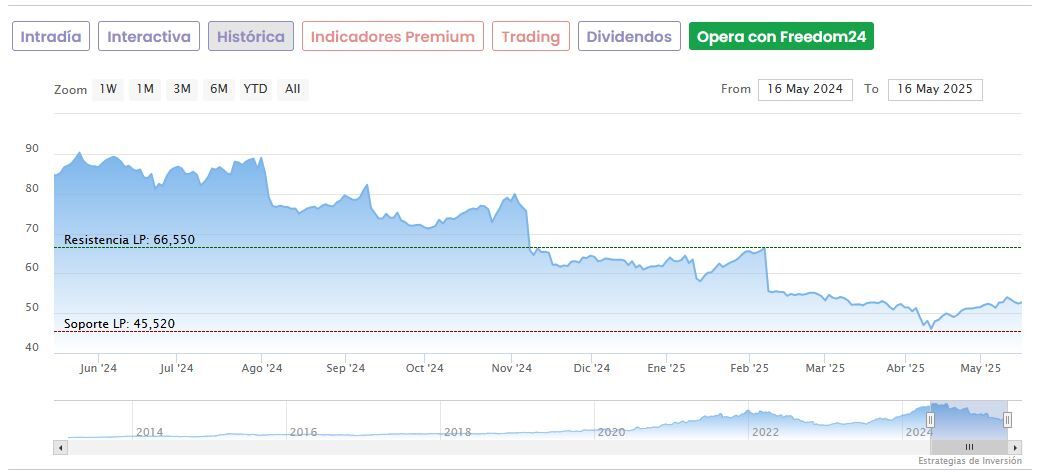1040x476 pixels.
Task: Click the Opera con Freedom24 button
Action: click(x=781, y=37)
